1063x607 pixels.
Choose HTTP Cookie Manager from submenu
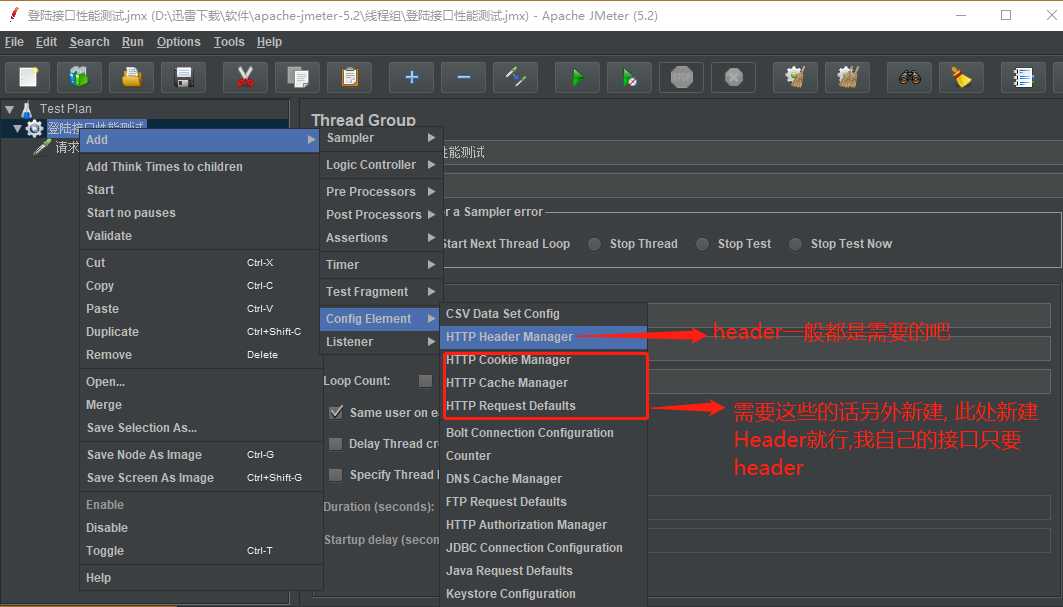point(544,360)
